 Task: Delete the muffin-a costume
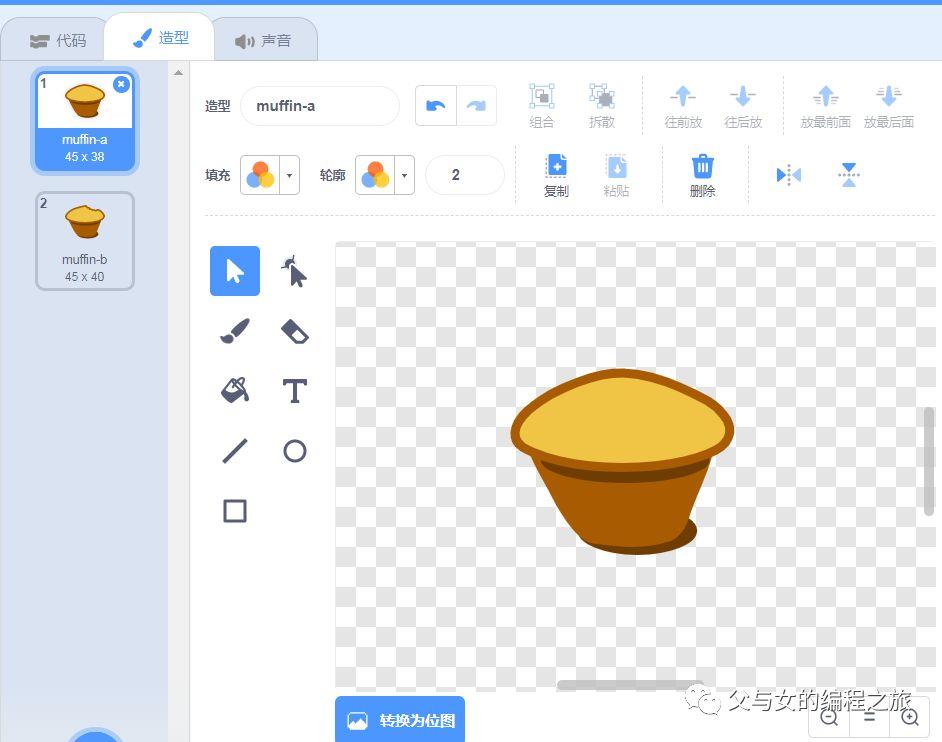[121, 84]
